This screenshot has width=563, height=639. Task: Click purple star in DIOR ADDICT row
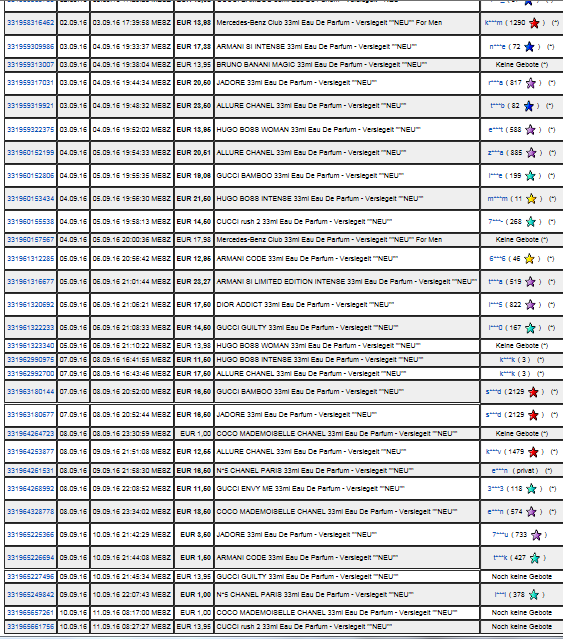click(x=530, y=305)
